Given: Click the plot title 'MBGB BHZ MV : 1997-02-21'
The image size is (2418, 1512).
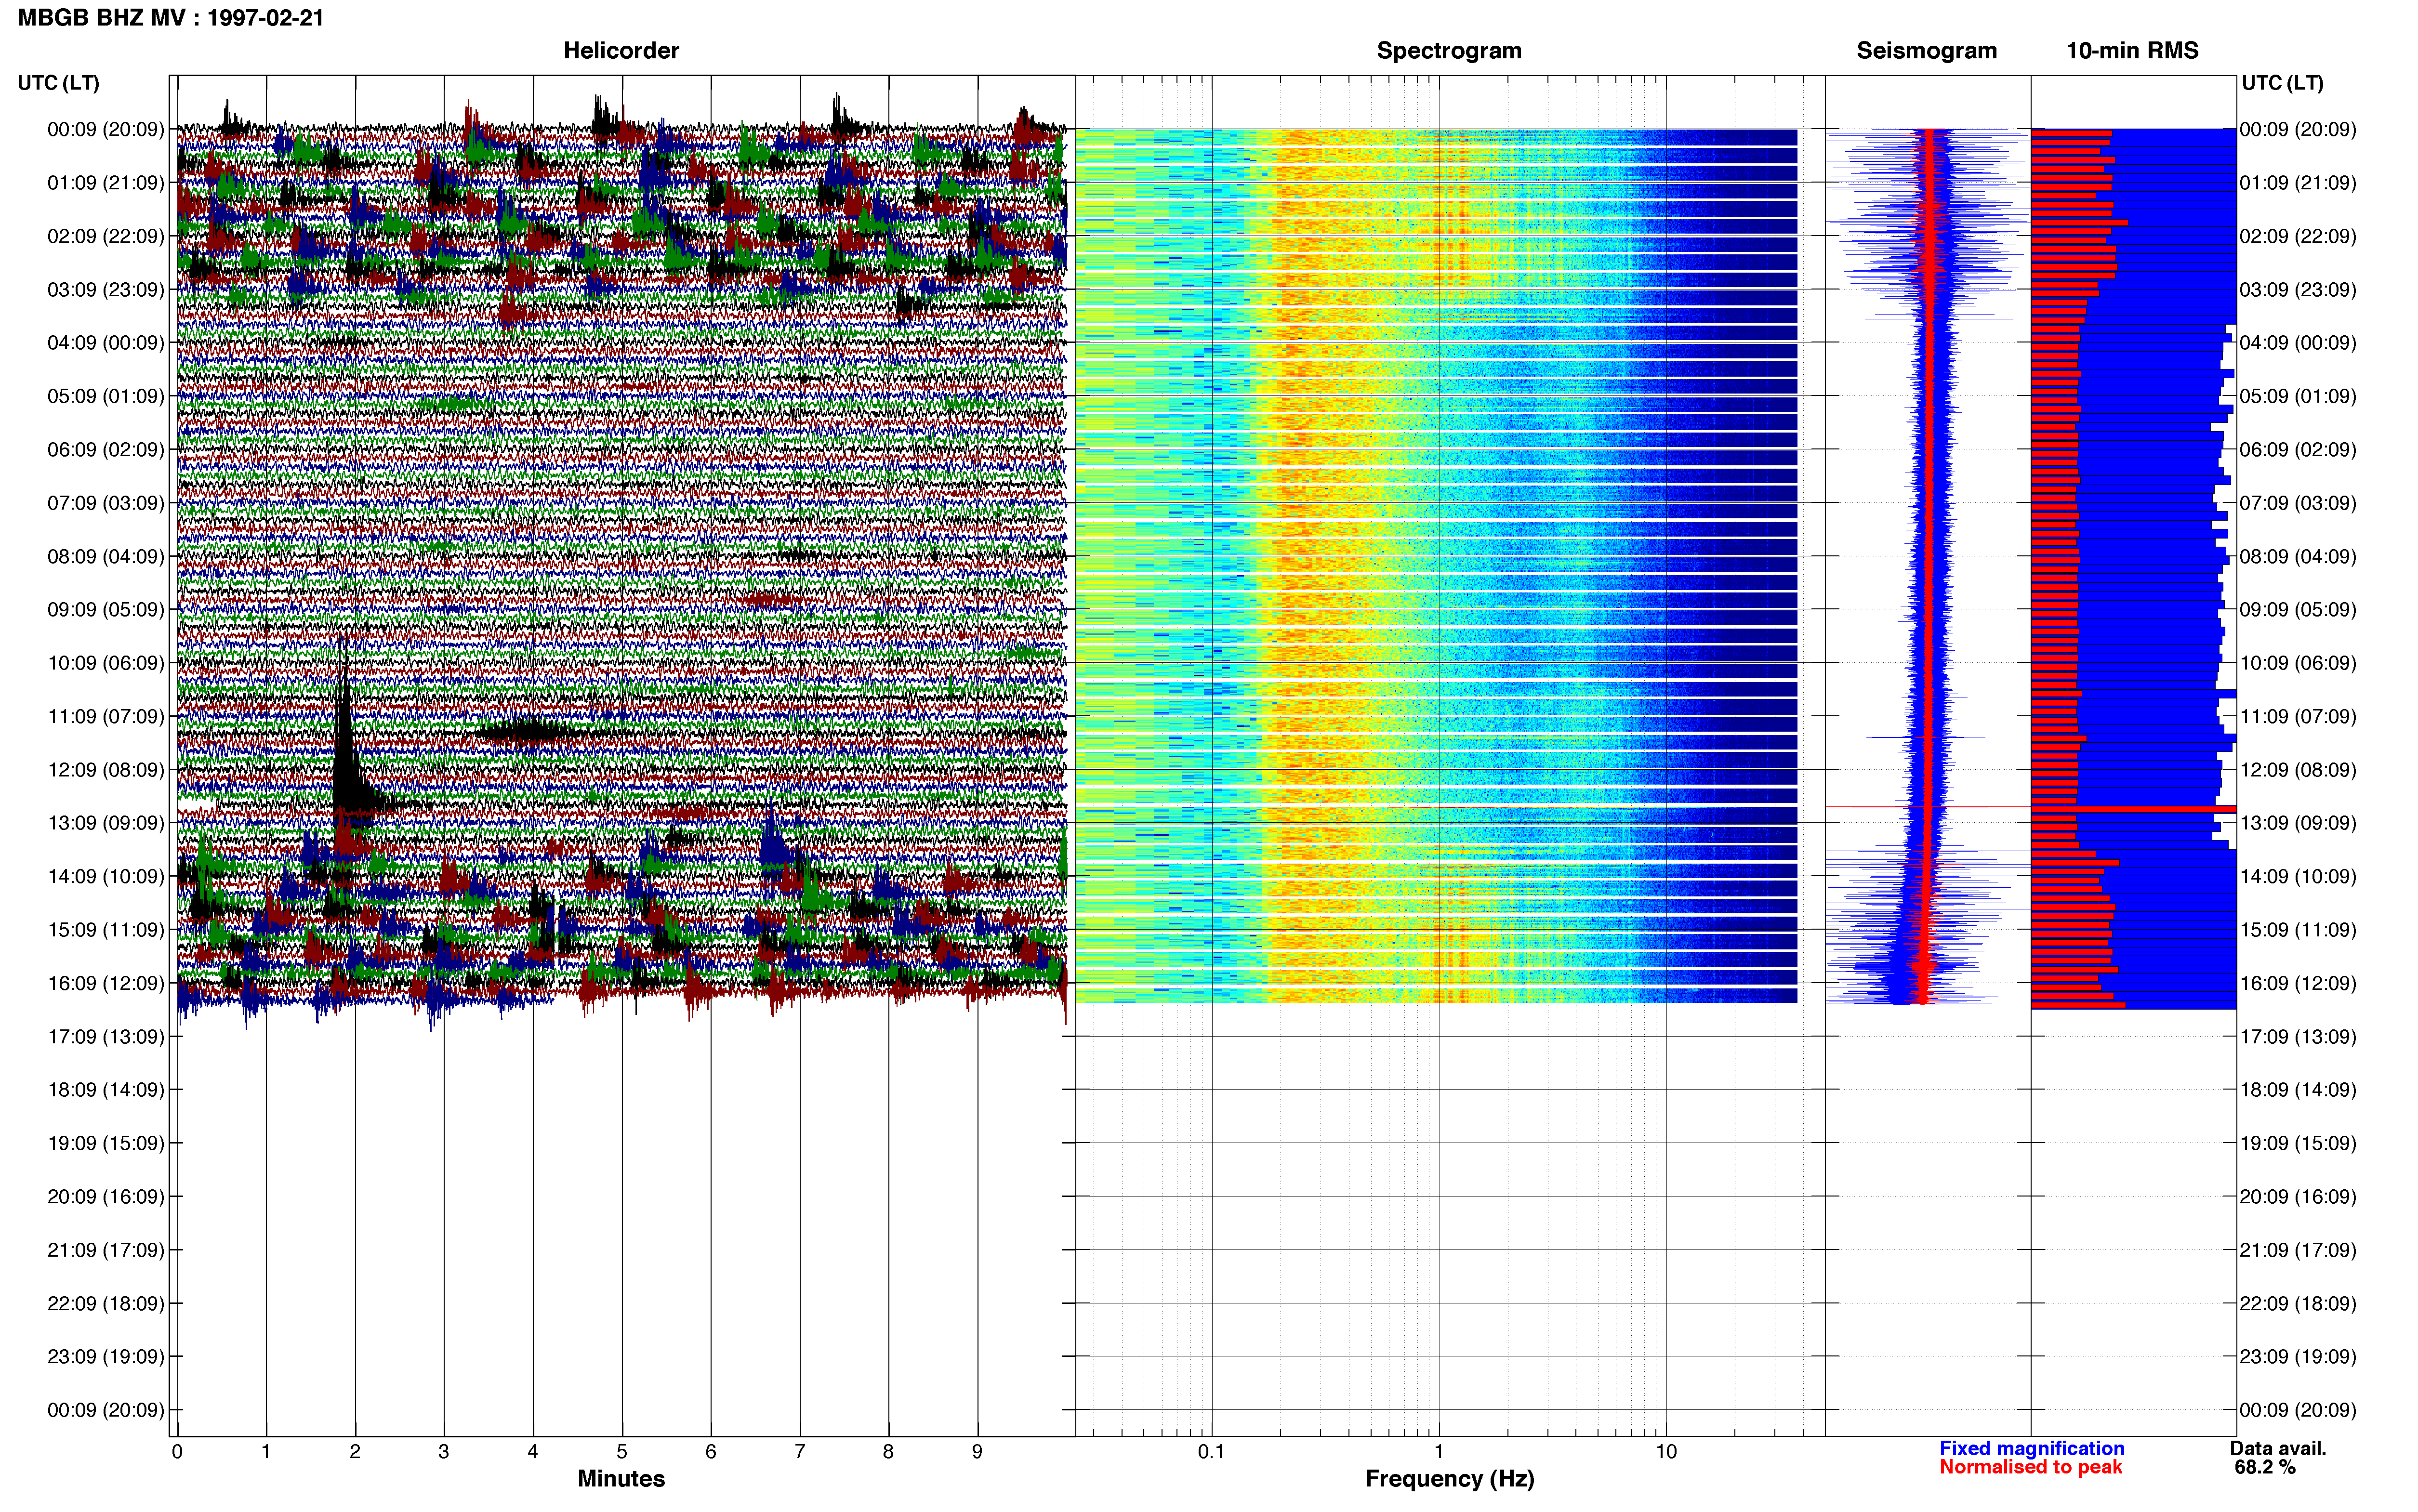Looking at the screenshot, I should (x=171, y=18).
